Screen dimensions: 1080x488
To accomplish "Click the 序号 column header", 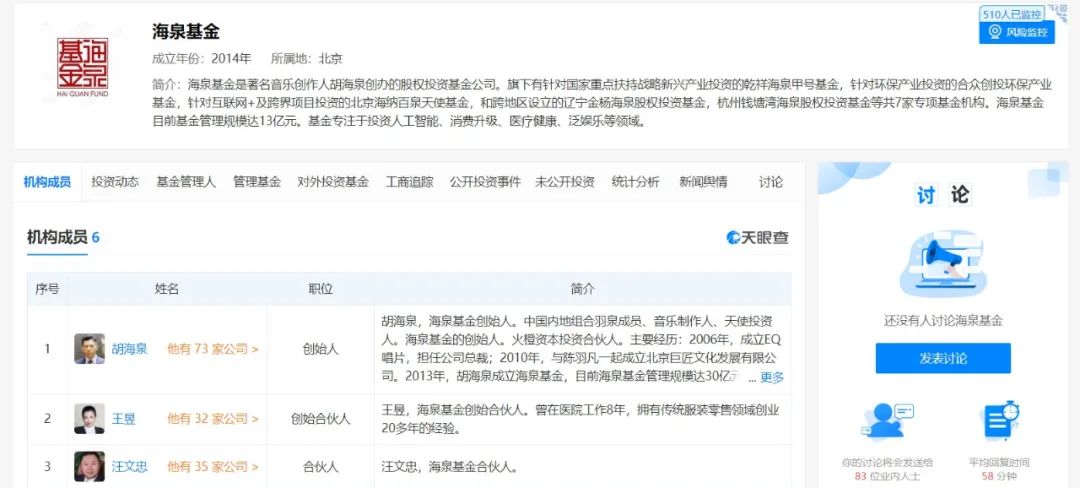I will (47, 289).
